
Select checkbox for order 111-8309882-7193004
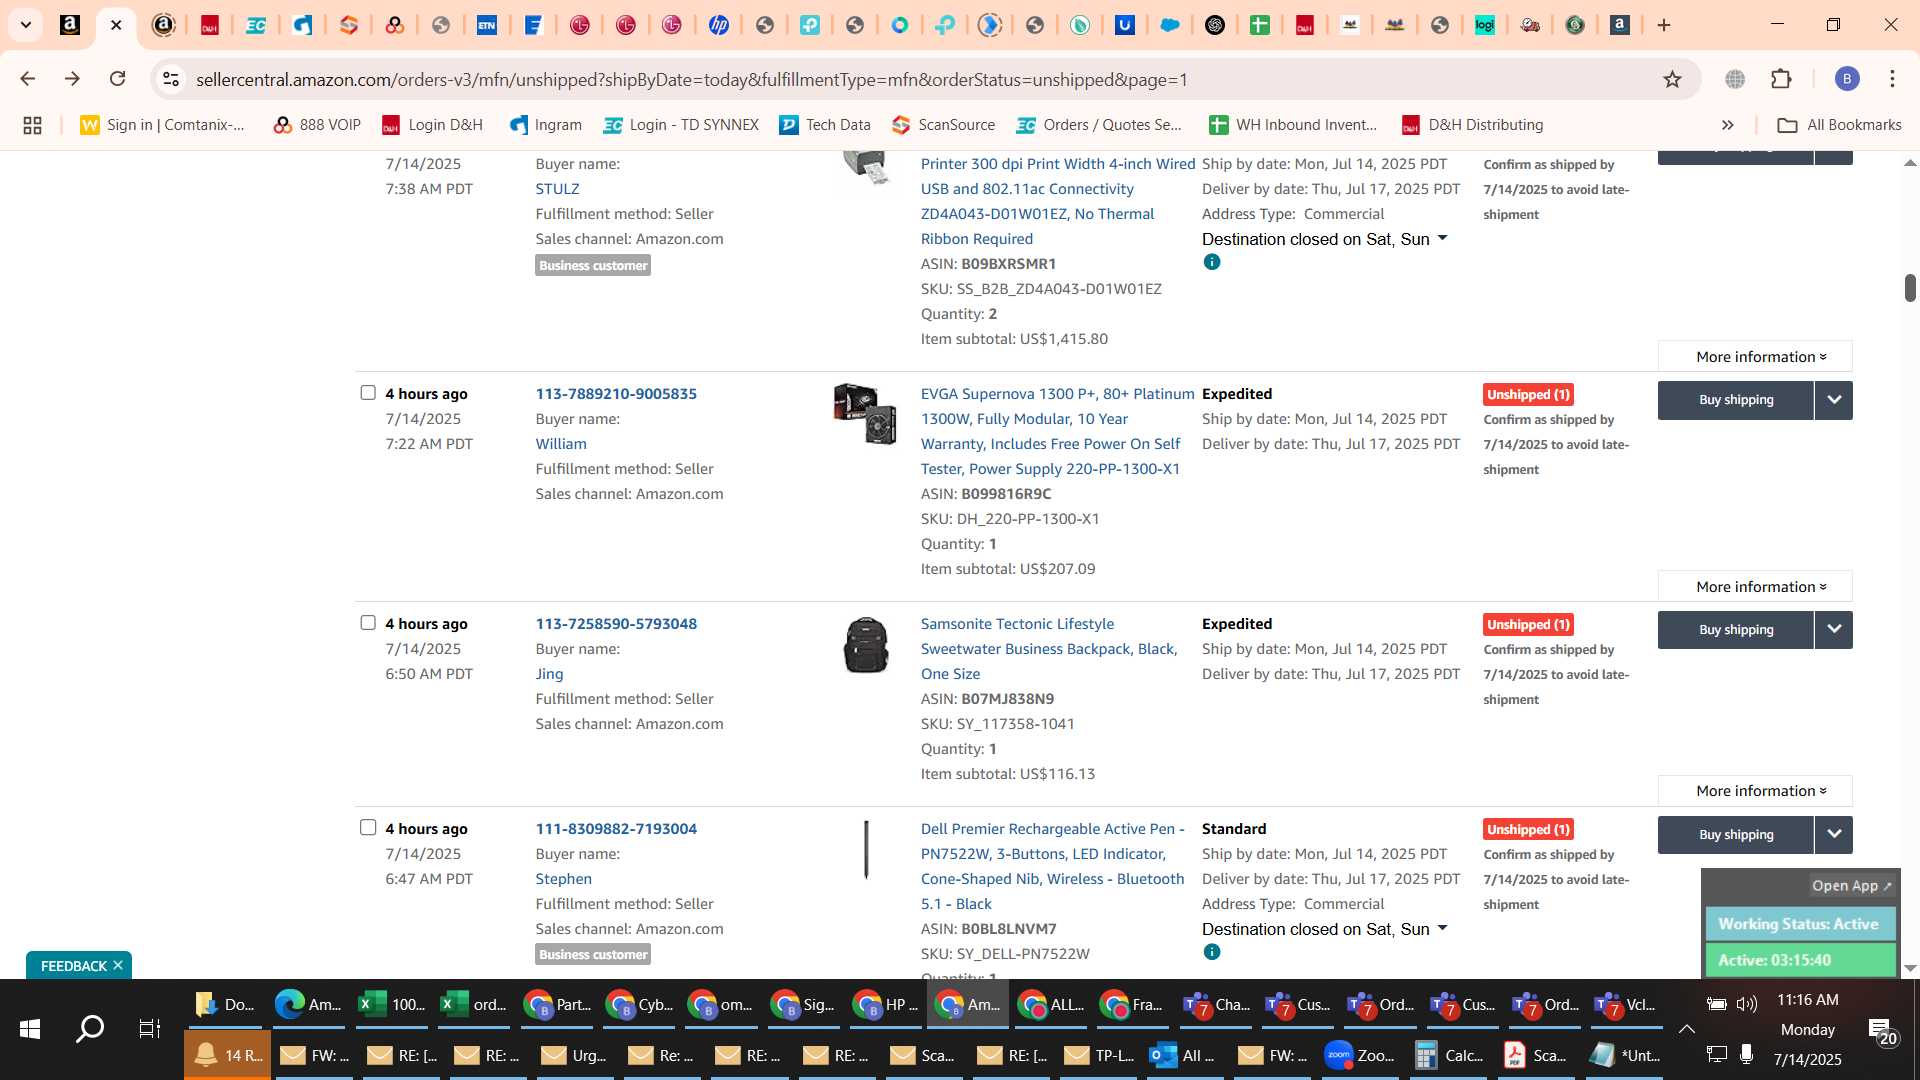point(368,828)
